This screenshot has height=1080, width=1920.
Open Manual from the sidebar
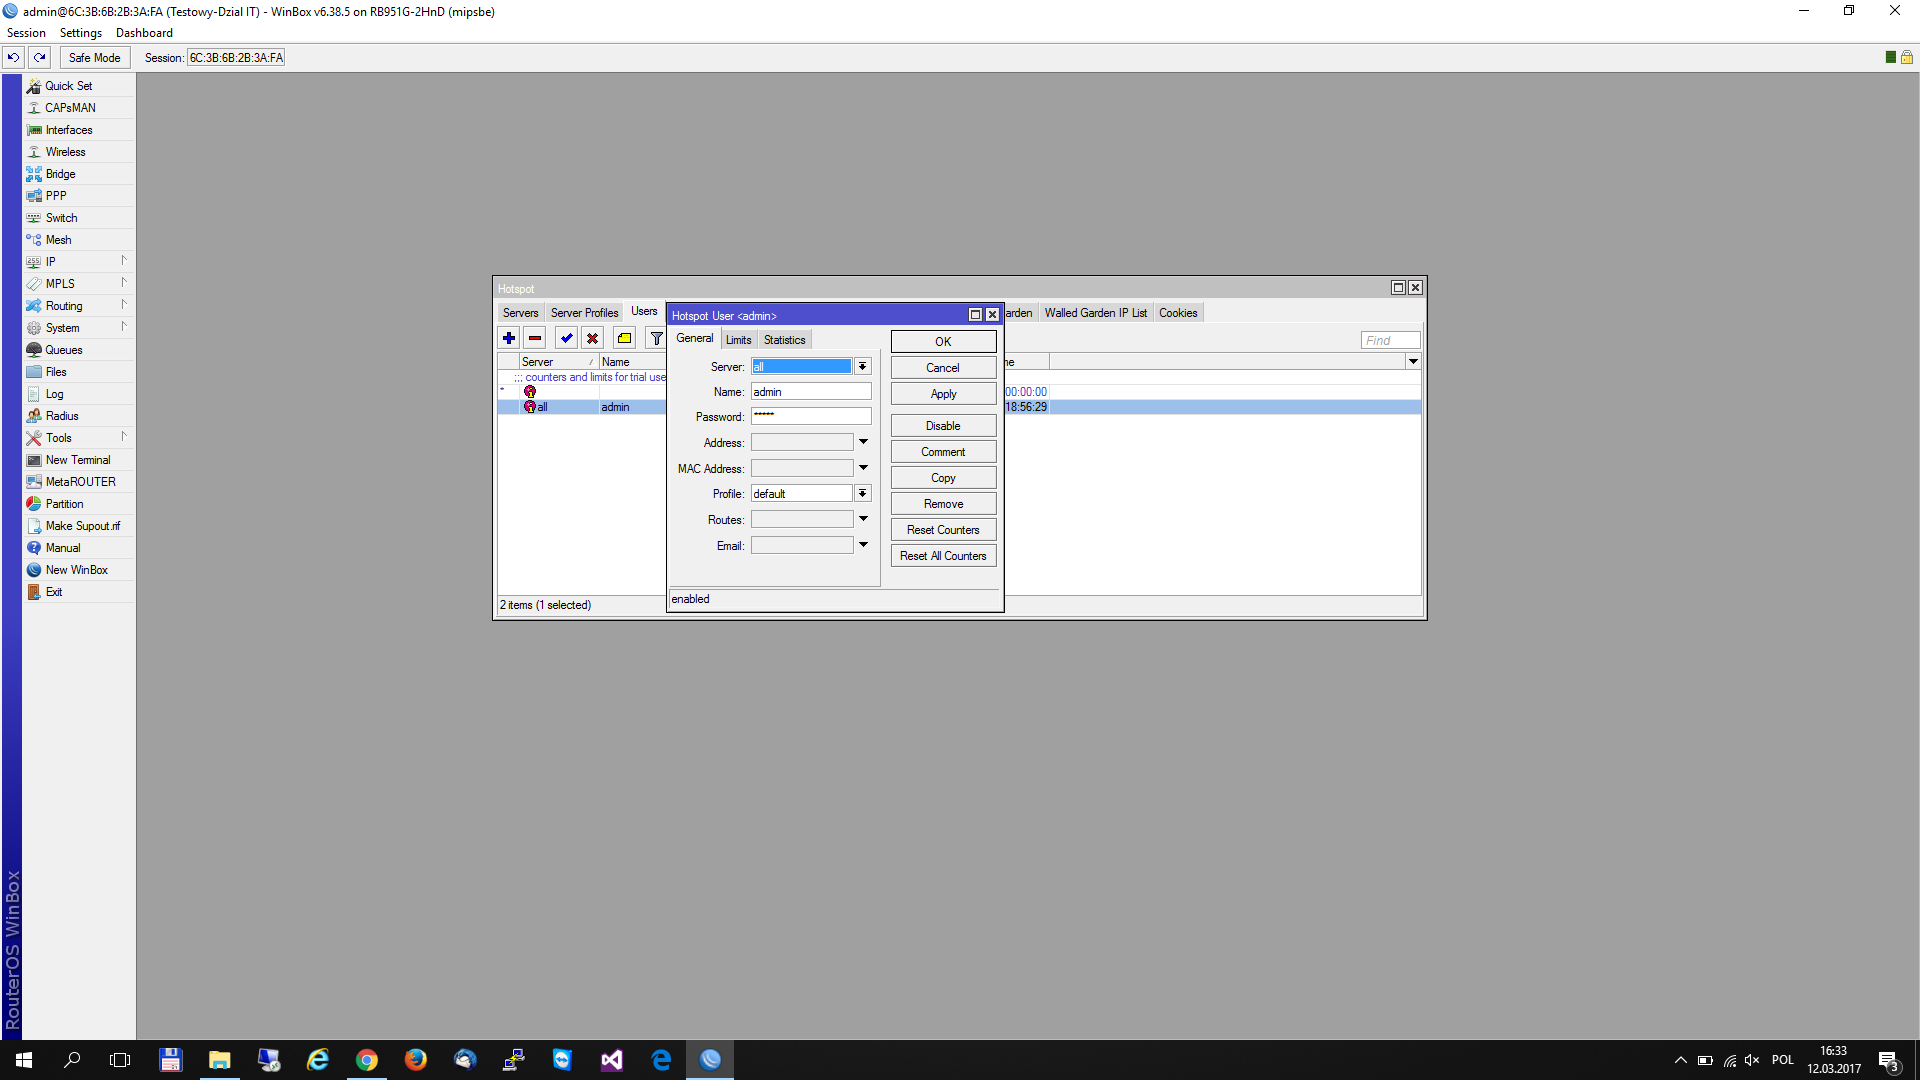(79, 548)
